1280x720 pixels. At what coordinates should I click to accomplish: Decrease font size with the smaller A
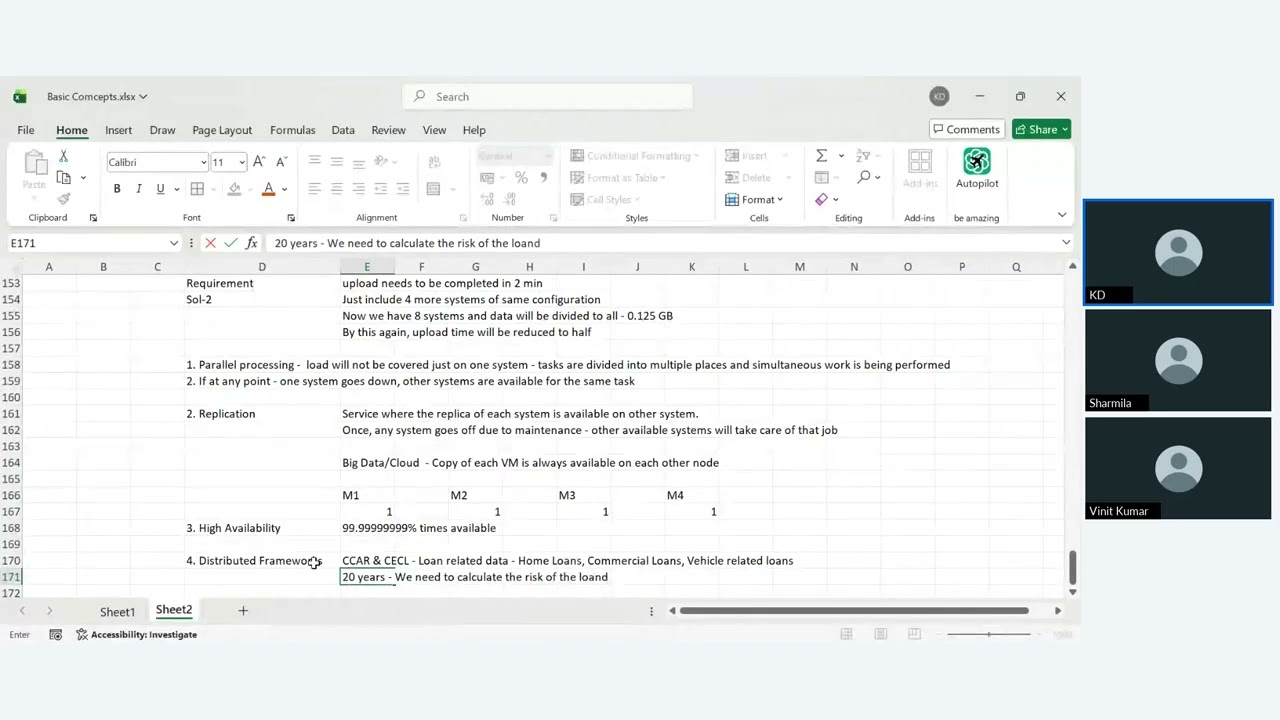[281, 162]
